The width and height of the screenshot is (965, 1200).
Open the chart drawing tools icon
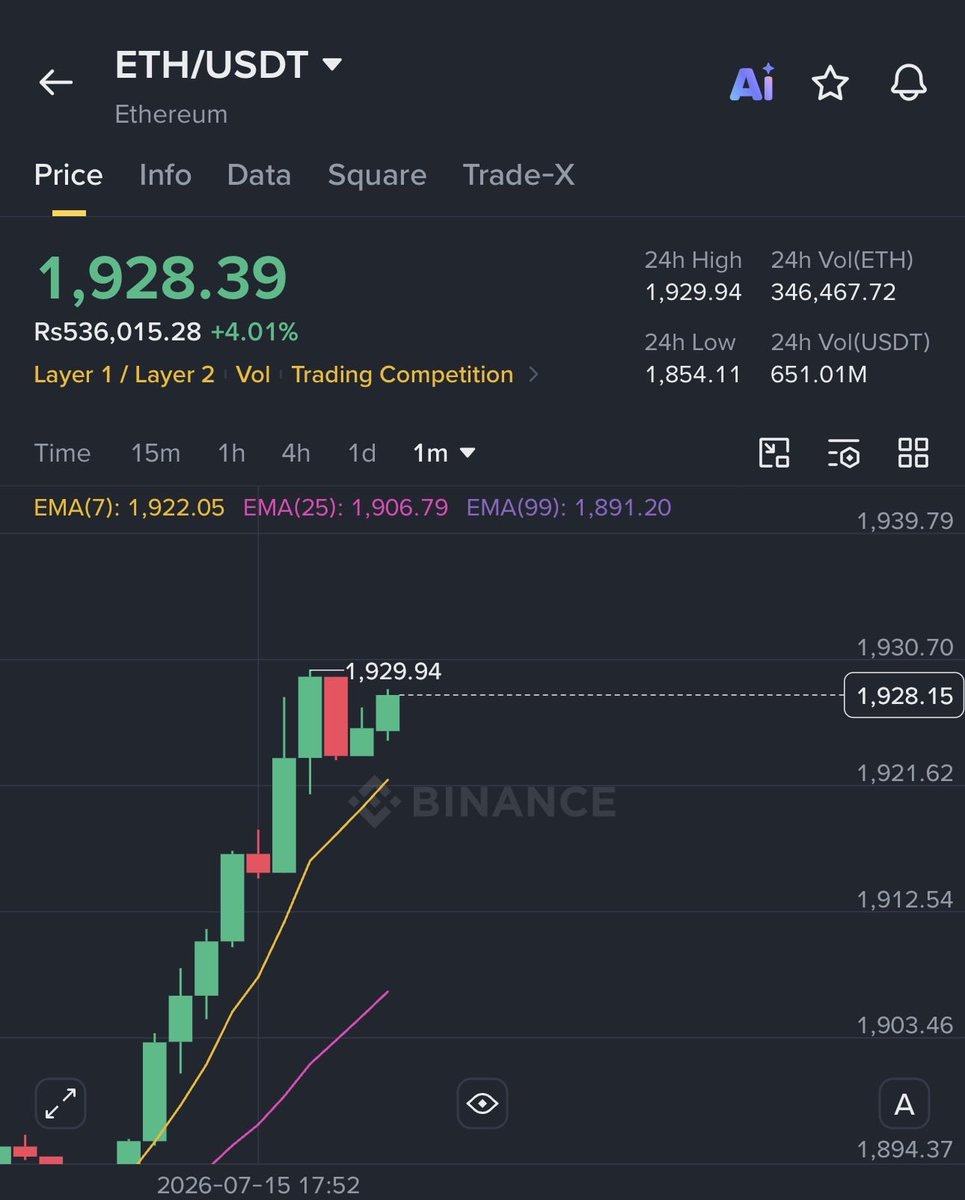point(774,453)
